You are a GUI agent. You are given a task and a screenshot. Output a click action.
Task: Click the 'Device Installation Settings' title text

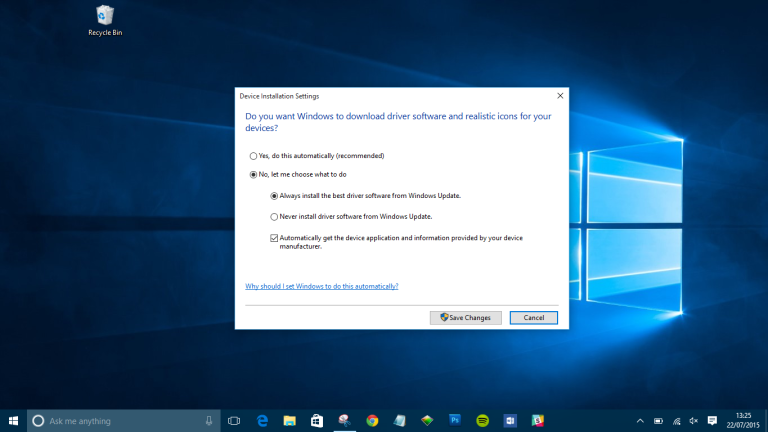pos(279,96)
